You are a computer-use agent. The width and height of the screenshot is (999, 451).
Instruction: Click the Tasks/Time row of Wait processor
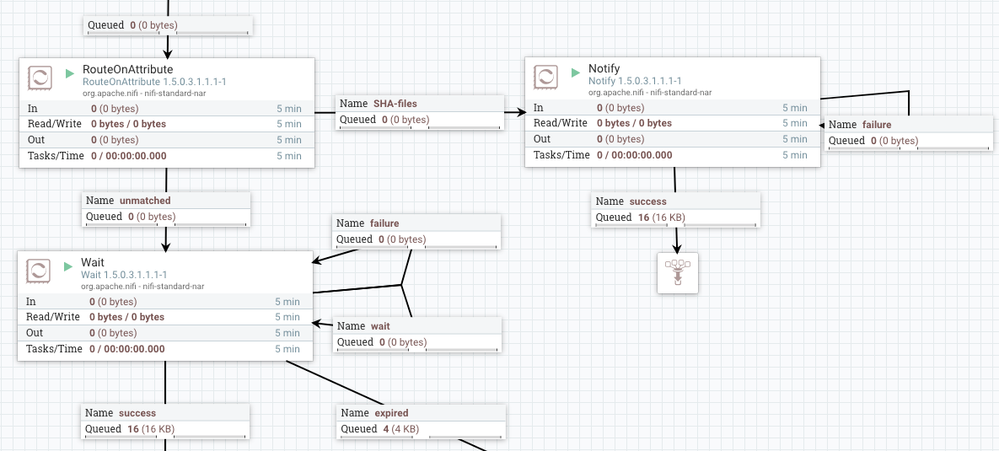[x=165, y=349]
